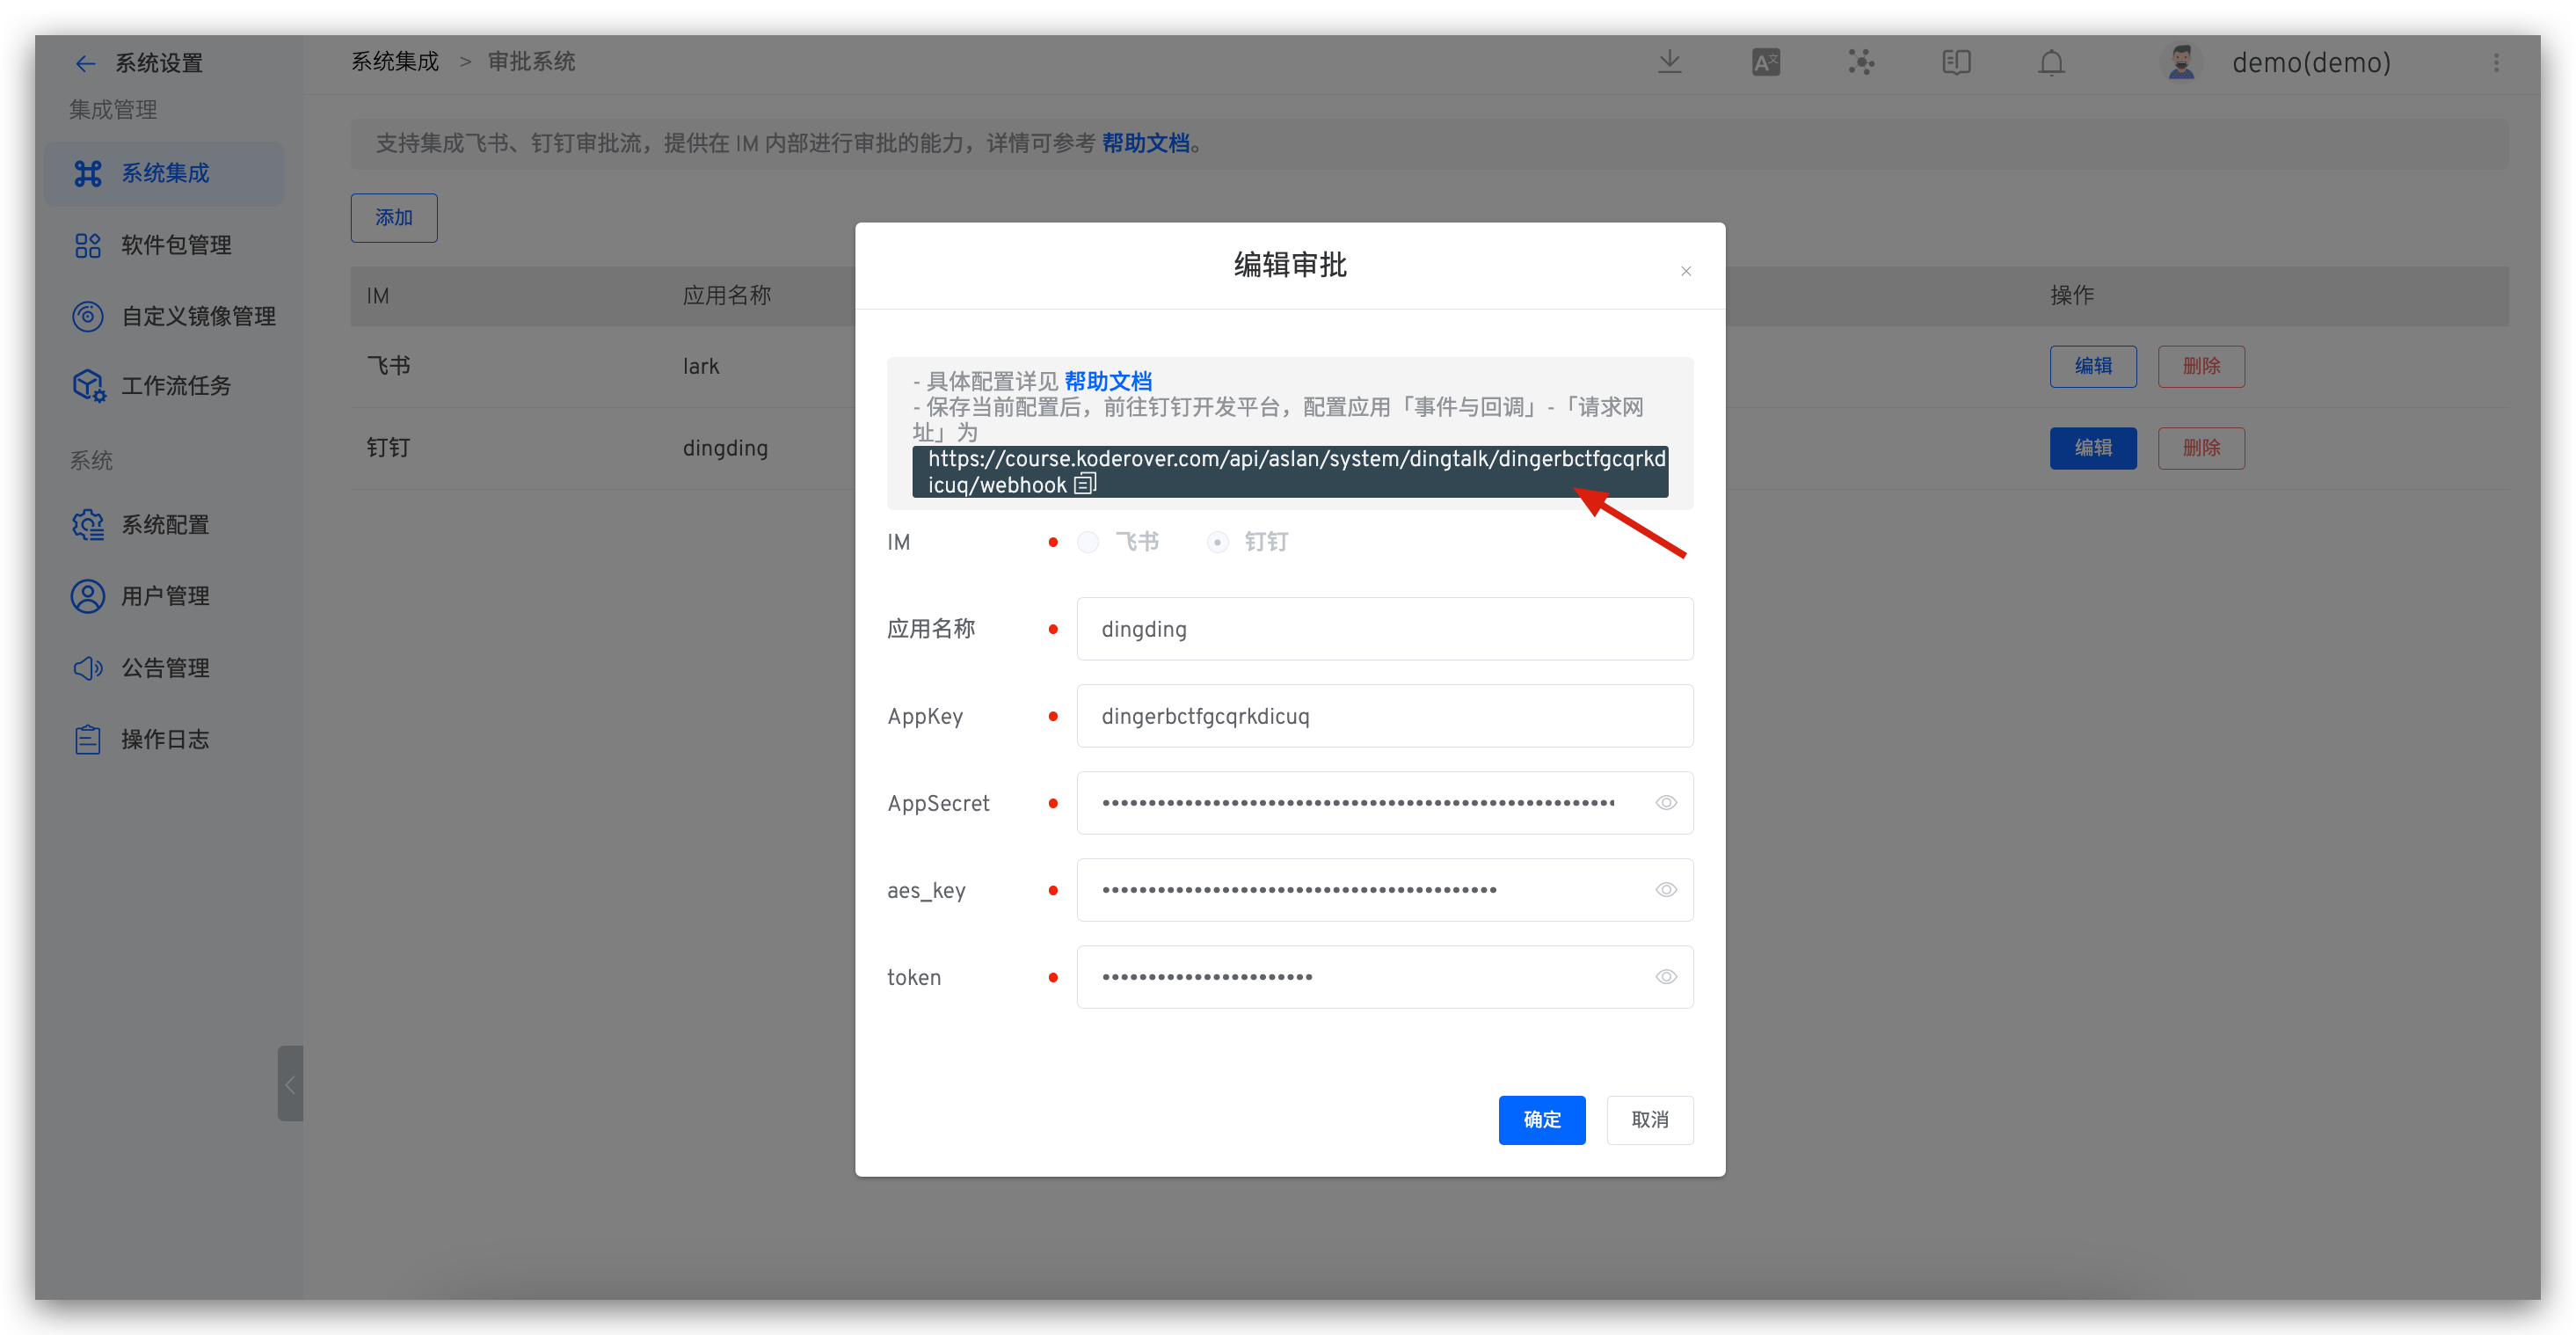
Task: Reveal AppSecret with the eye icon
Action: 1665,803
